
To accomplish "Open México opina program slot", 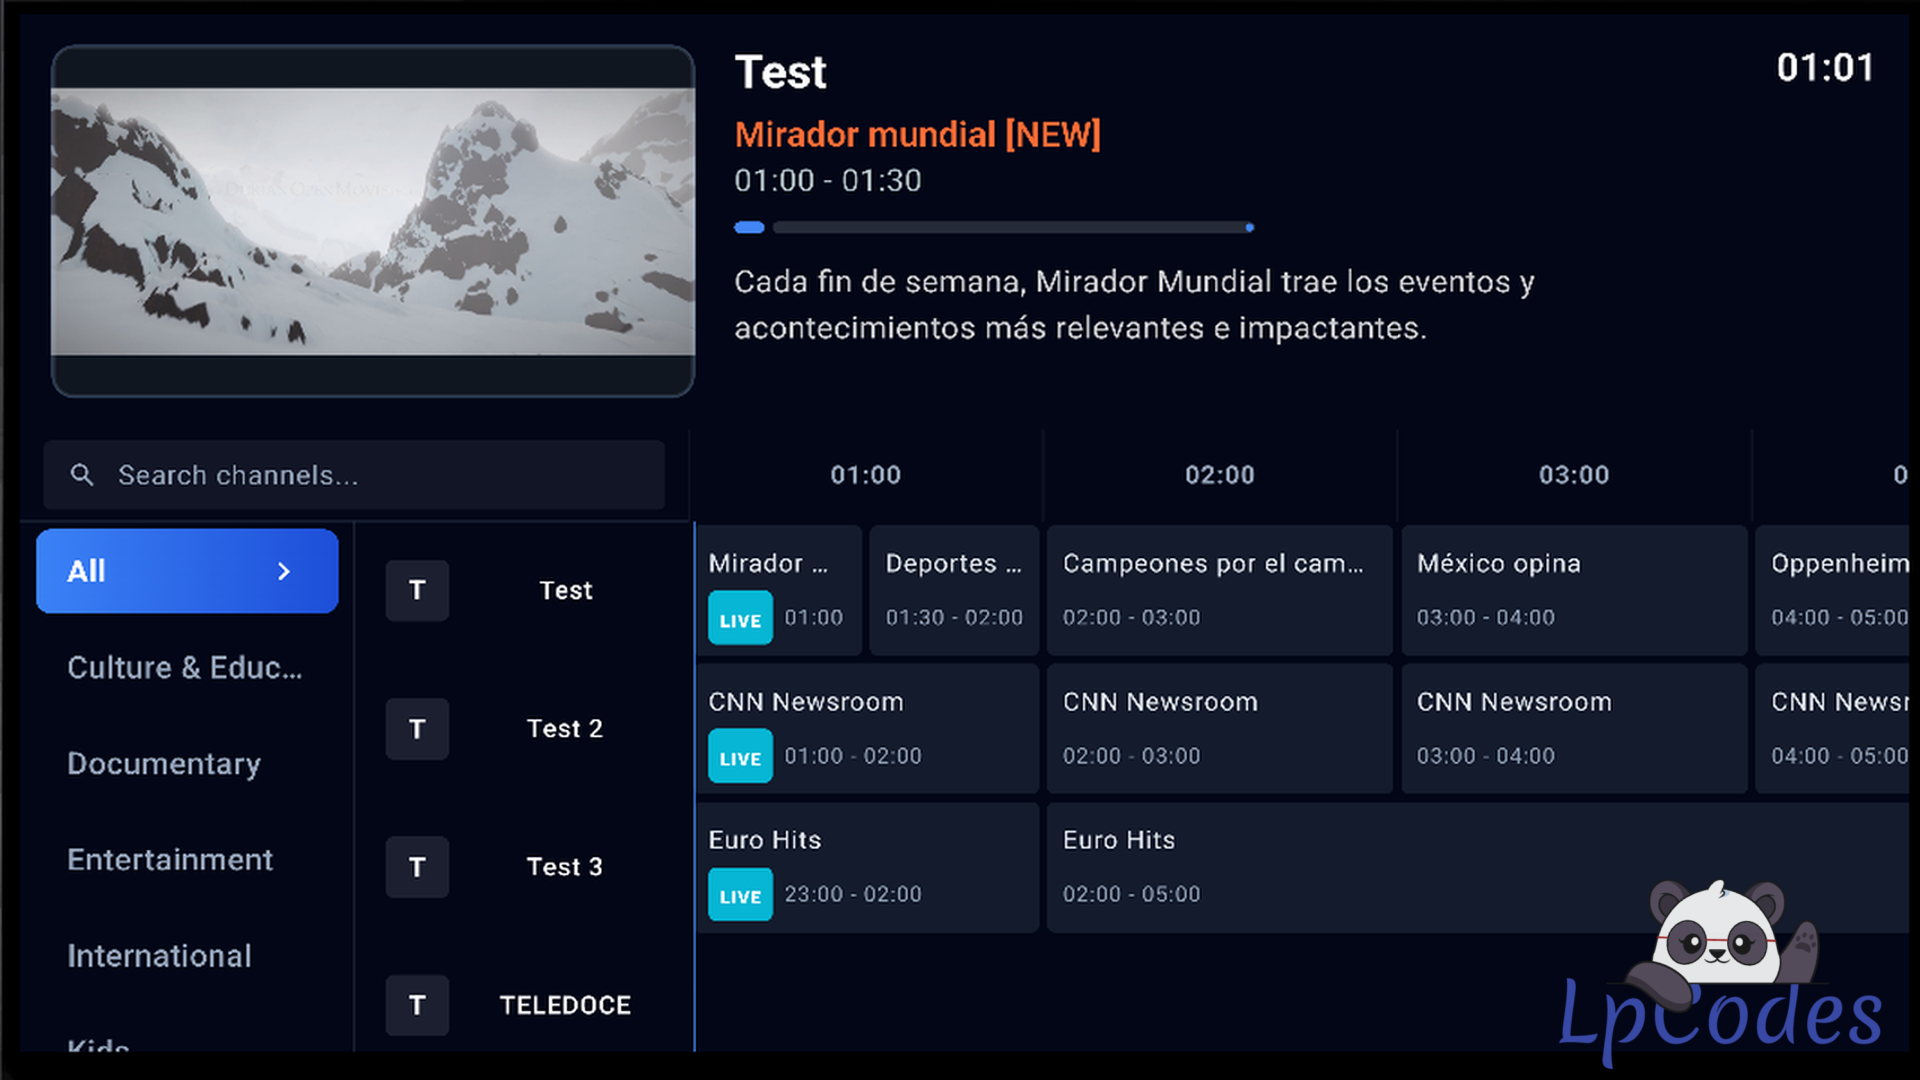I will click(1573, 590).
